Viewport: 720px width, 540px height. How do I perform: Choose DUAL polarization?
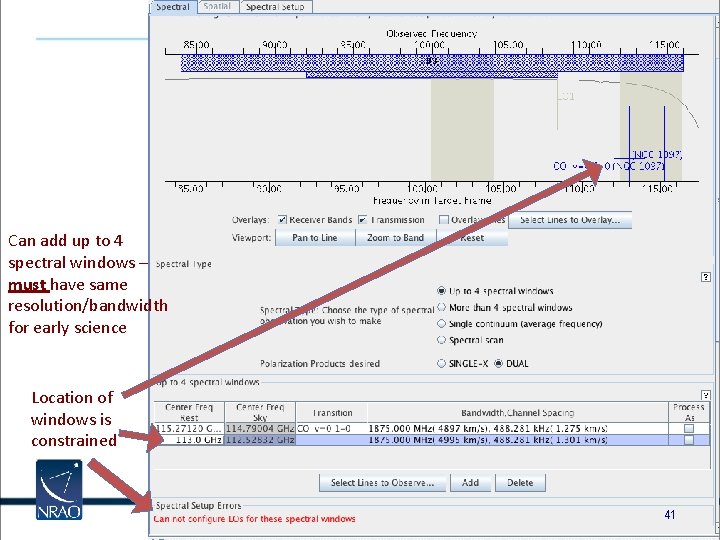click(498, 364)
